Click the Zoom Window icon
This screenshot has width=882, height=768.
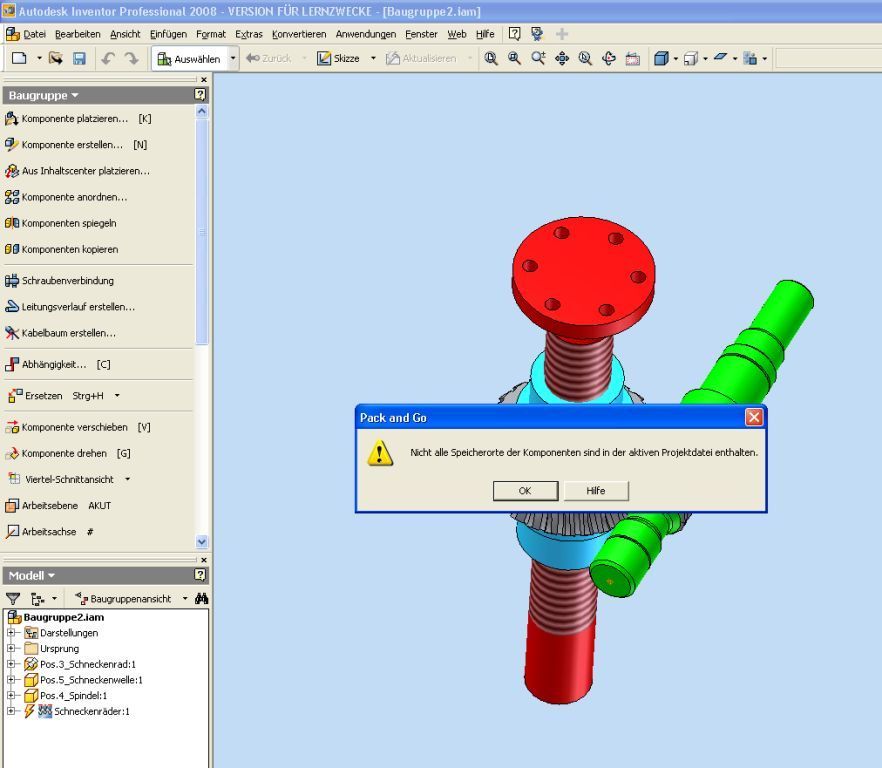514,58
